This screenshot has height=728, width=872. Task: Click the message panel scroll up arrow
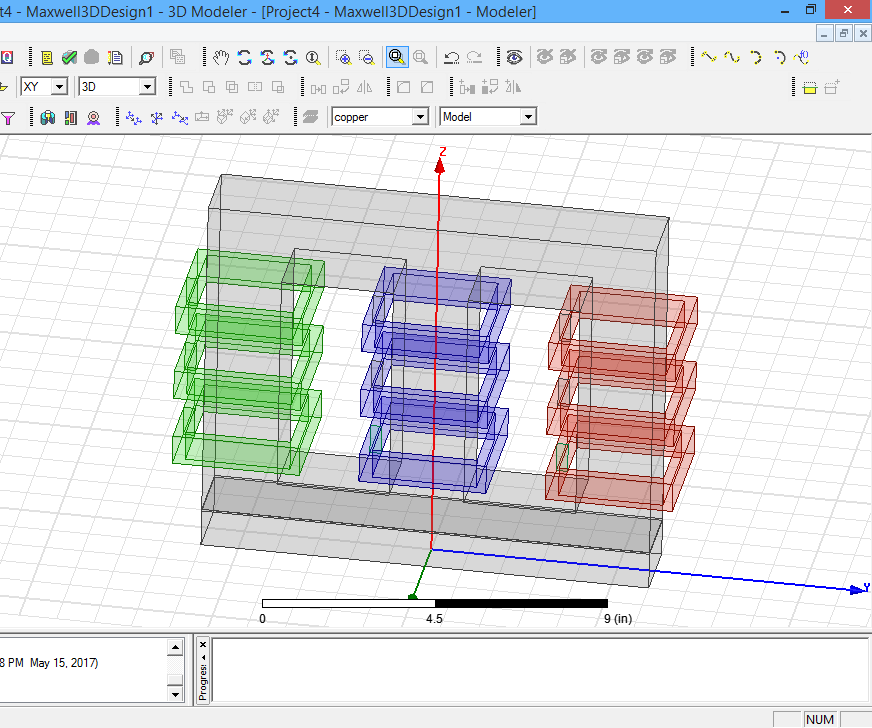click(175, 647)
